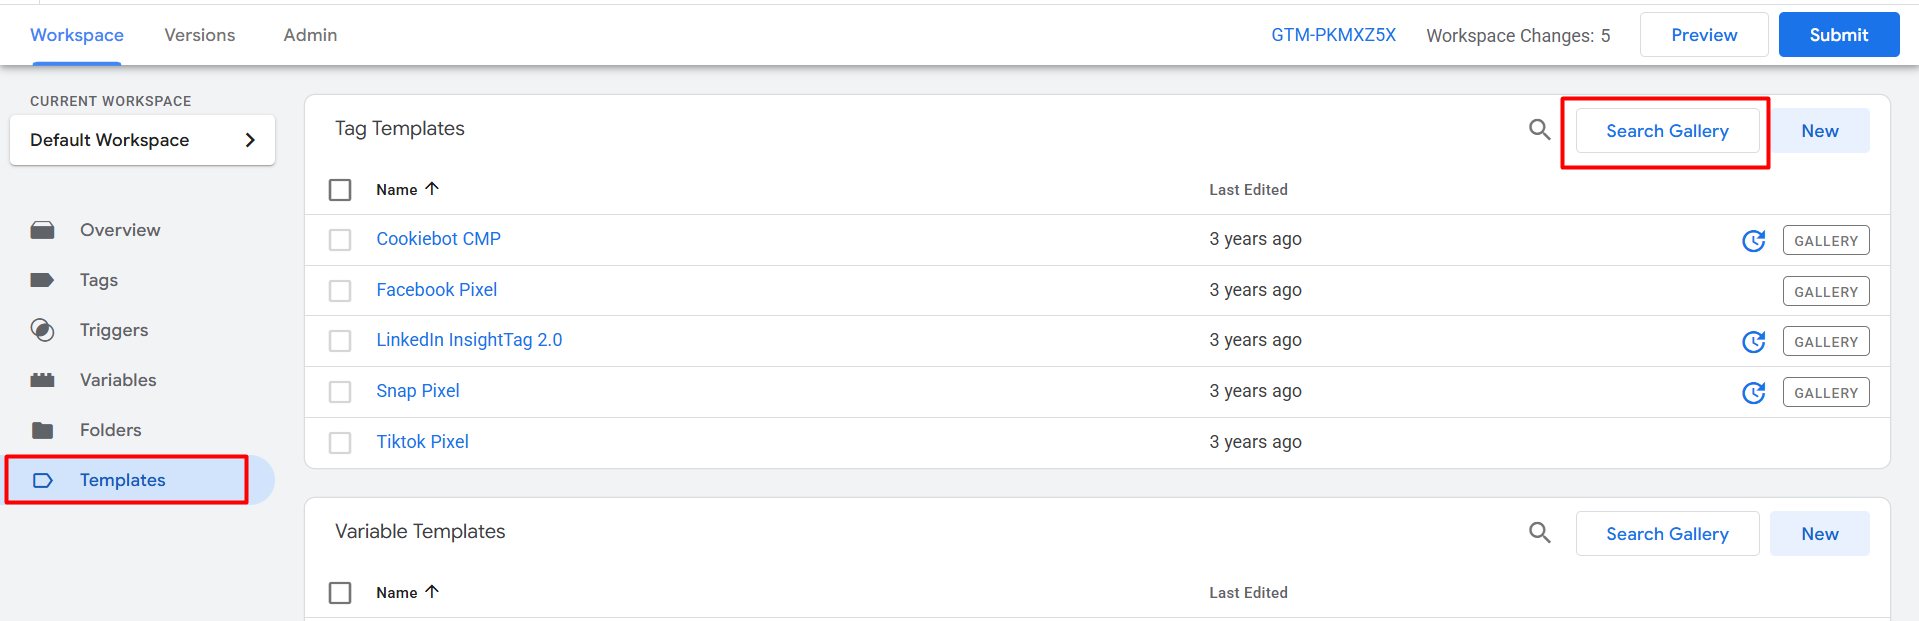Switch to the Admin tab
The image size is (1919, 621).
coord(310,35)
